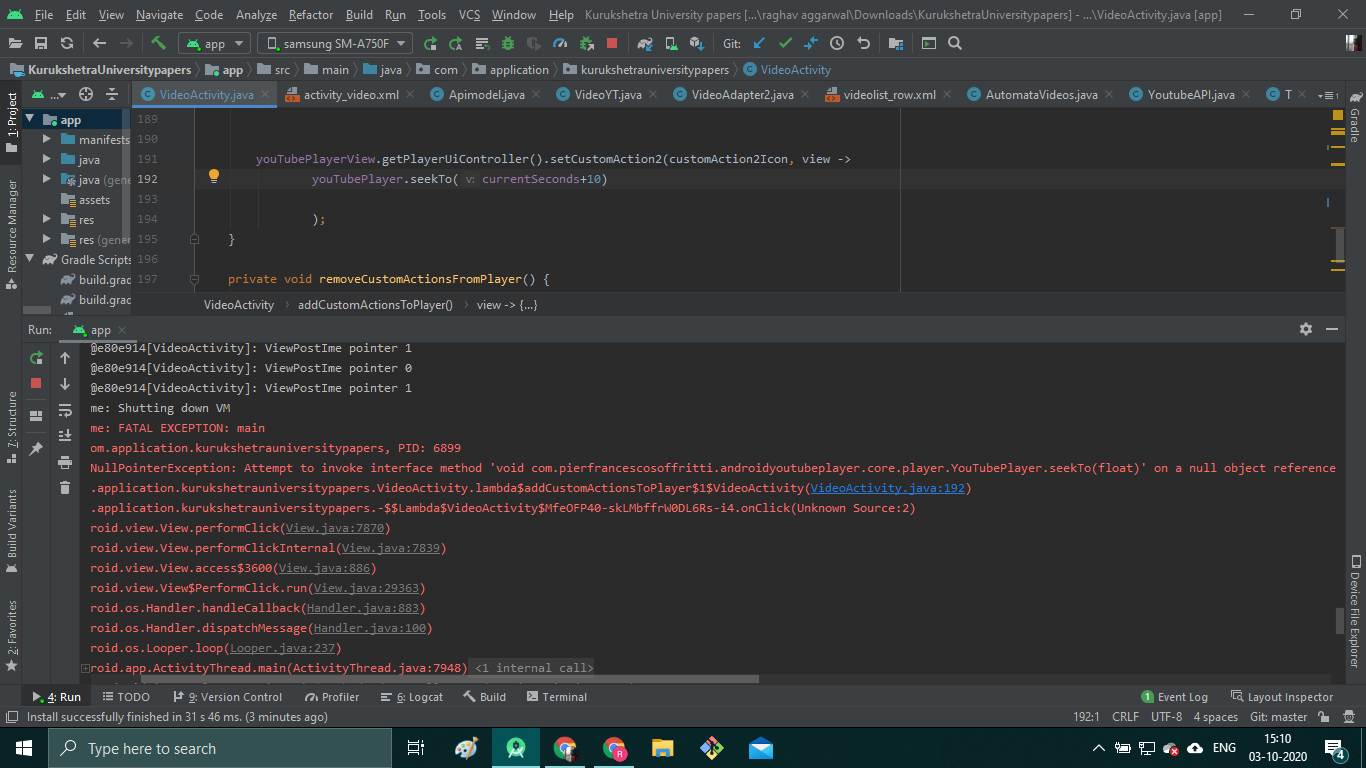Click the Git update project blue arrow
Viewport: 1366px width, 768px height.
coord(759,43)
